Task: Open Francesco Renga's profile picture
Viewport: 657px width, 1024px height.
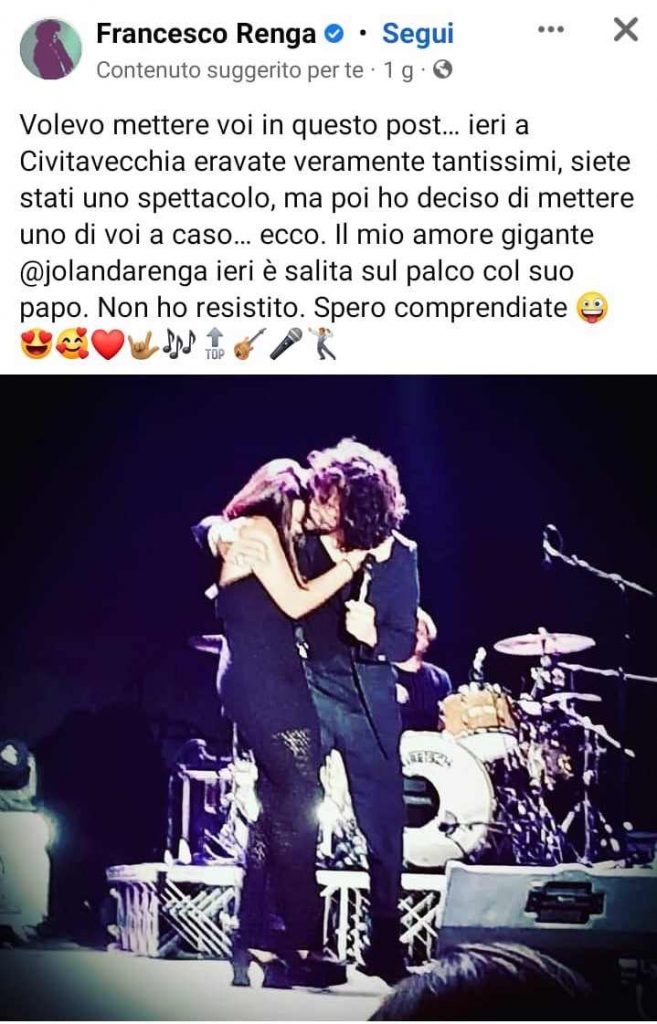Action: coord(51,49)
